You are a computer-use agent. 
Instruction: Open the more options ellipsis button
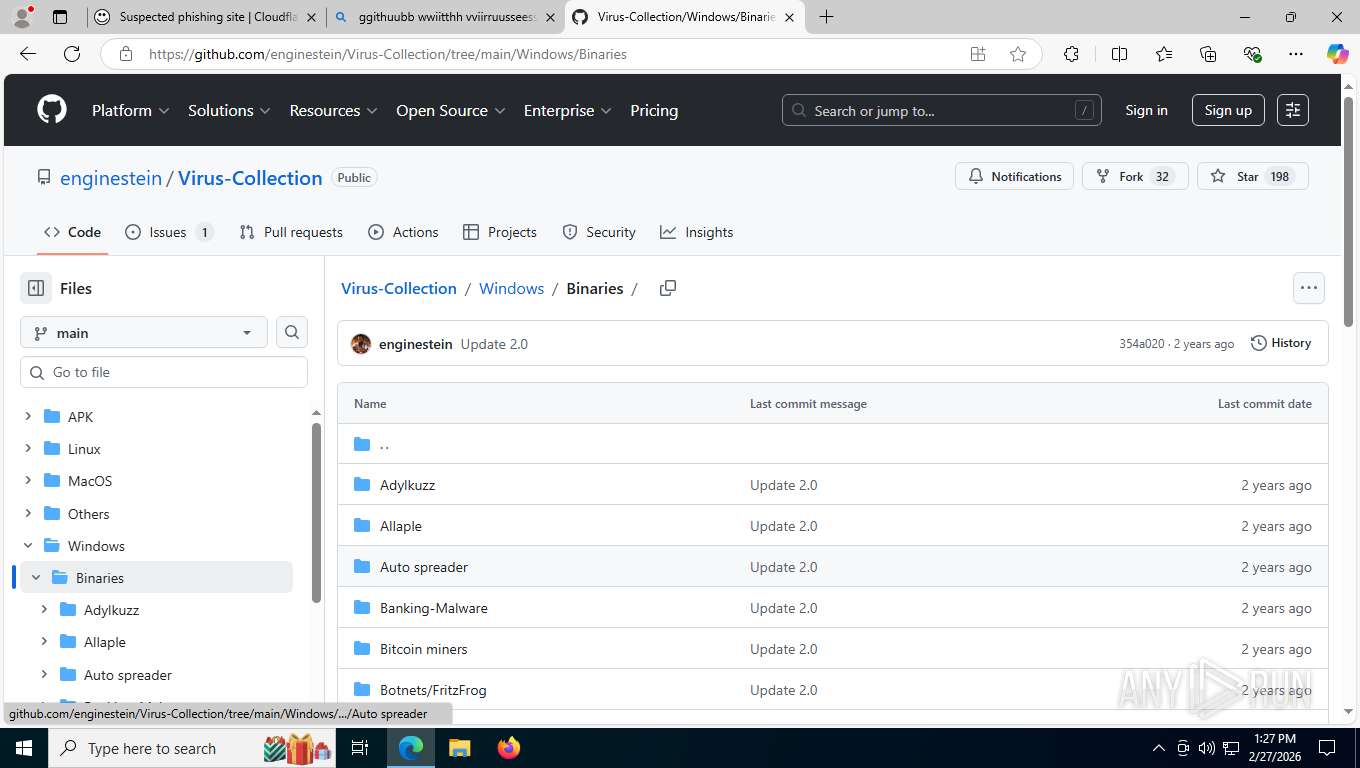(x=1309, y=288)
